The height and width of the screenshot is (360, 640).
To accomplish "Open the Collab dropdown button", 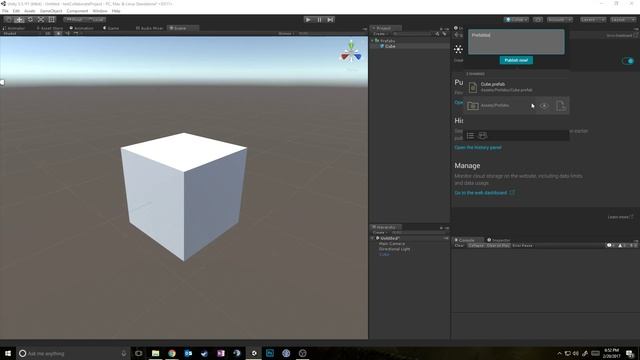I will point(516,20).
